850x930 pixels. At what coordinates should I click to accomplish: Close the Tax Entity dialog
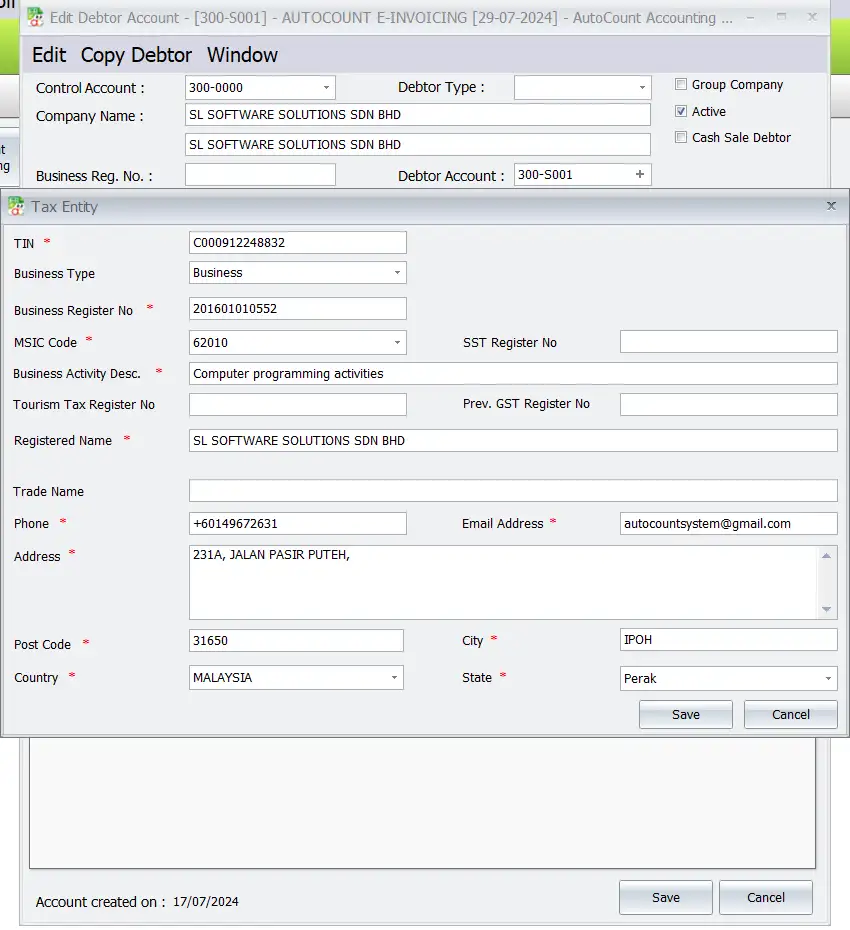pos(831,206)
